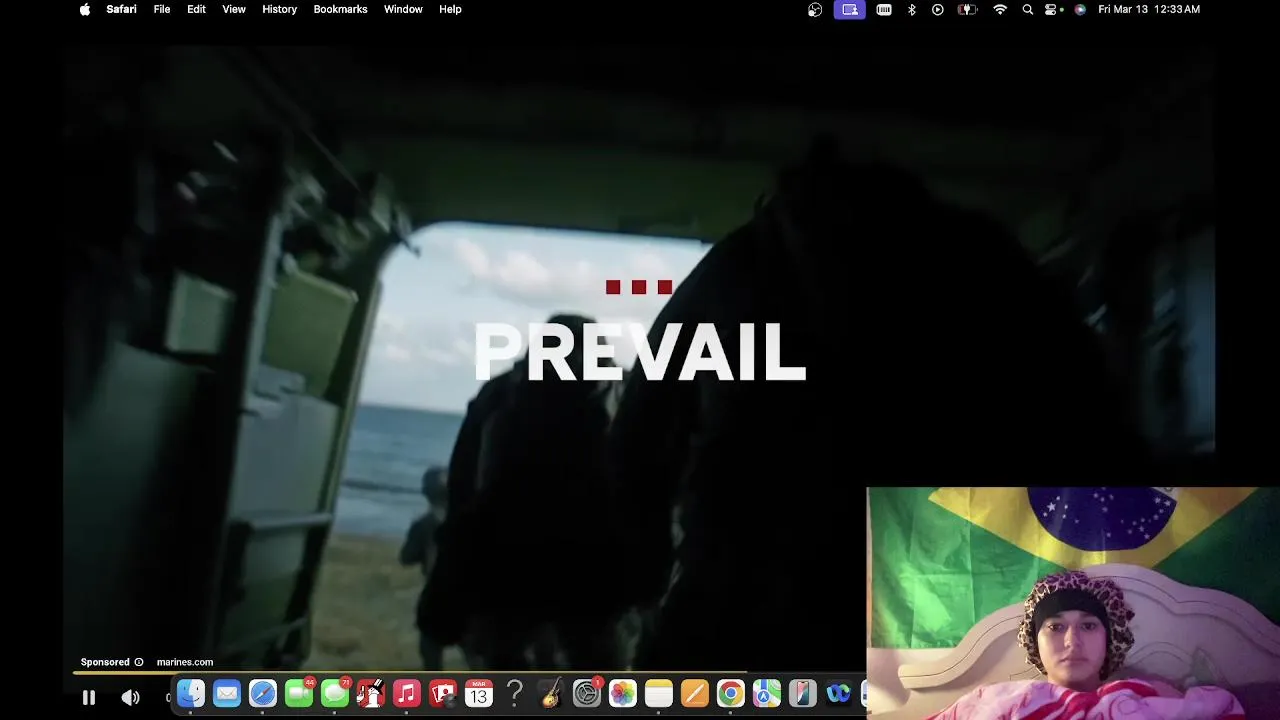Screen dimensions: 1280x720
Task: Activate Siri from menu bar
Action: pos(1080,9)
